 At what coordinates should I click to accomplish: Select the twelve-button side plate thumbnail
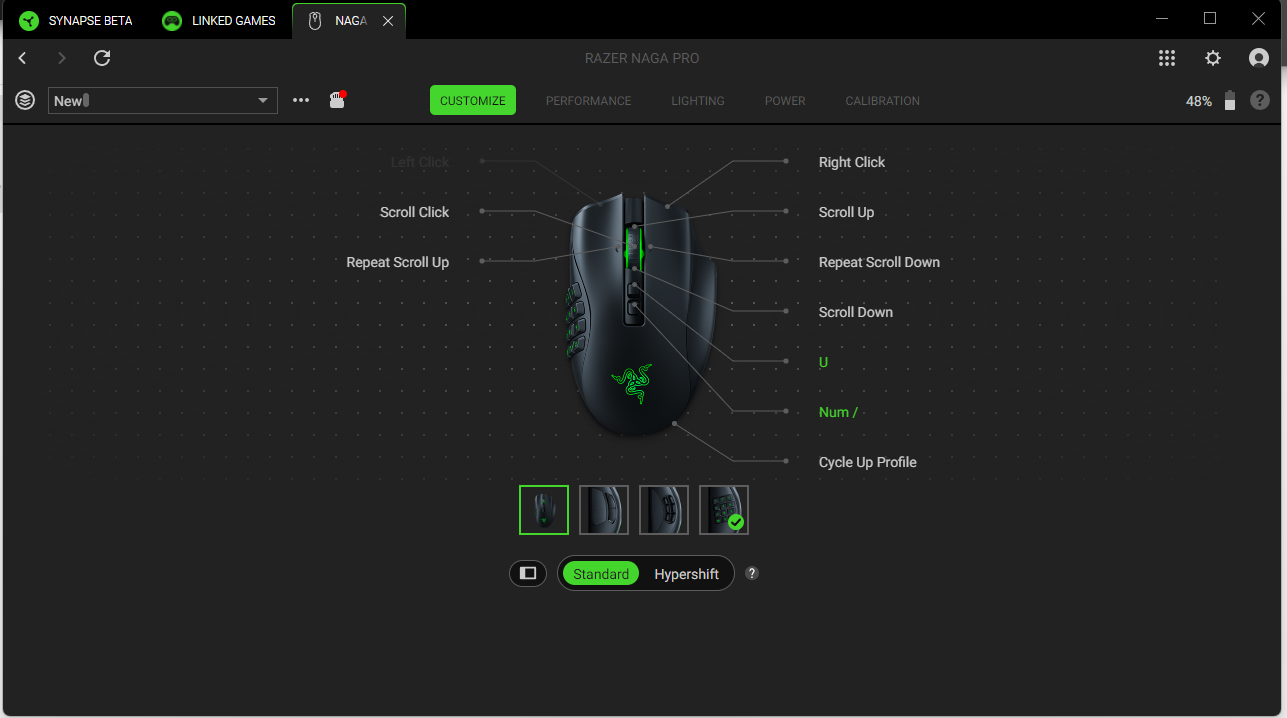(x=724, y=510)
